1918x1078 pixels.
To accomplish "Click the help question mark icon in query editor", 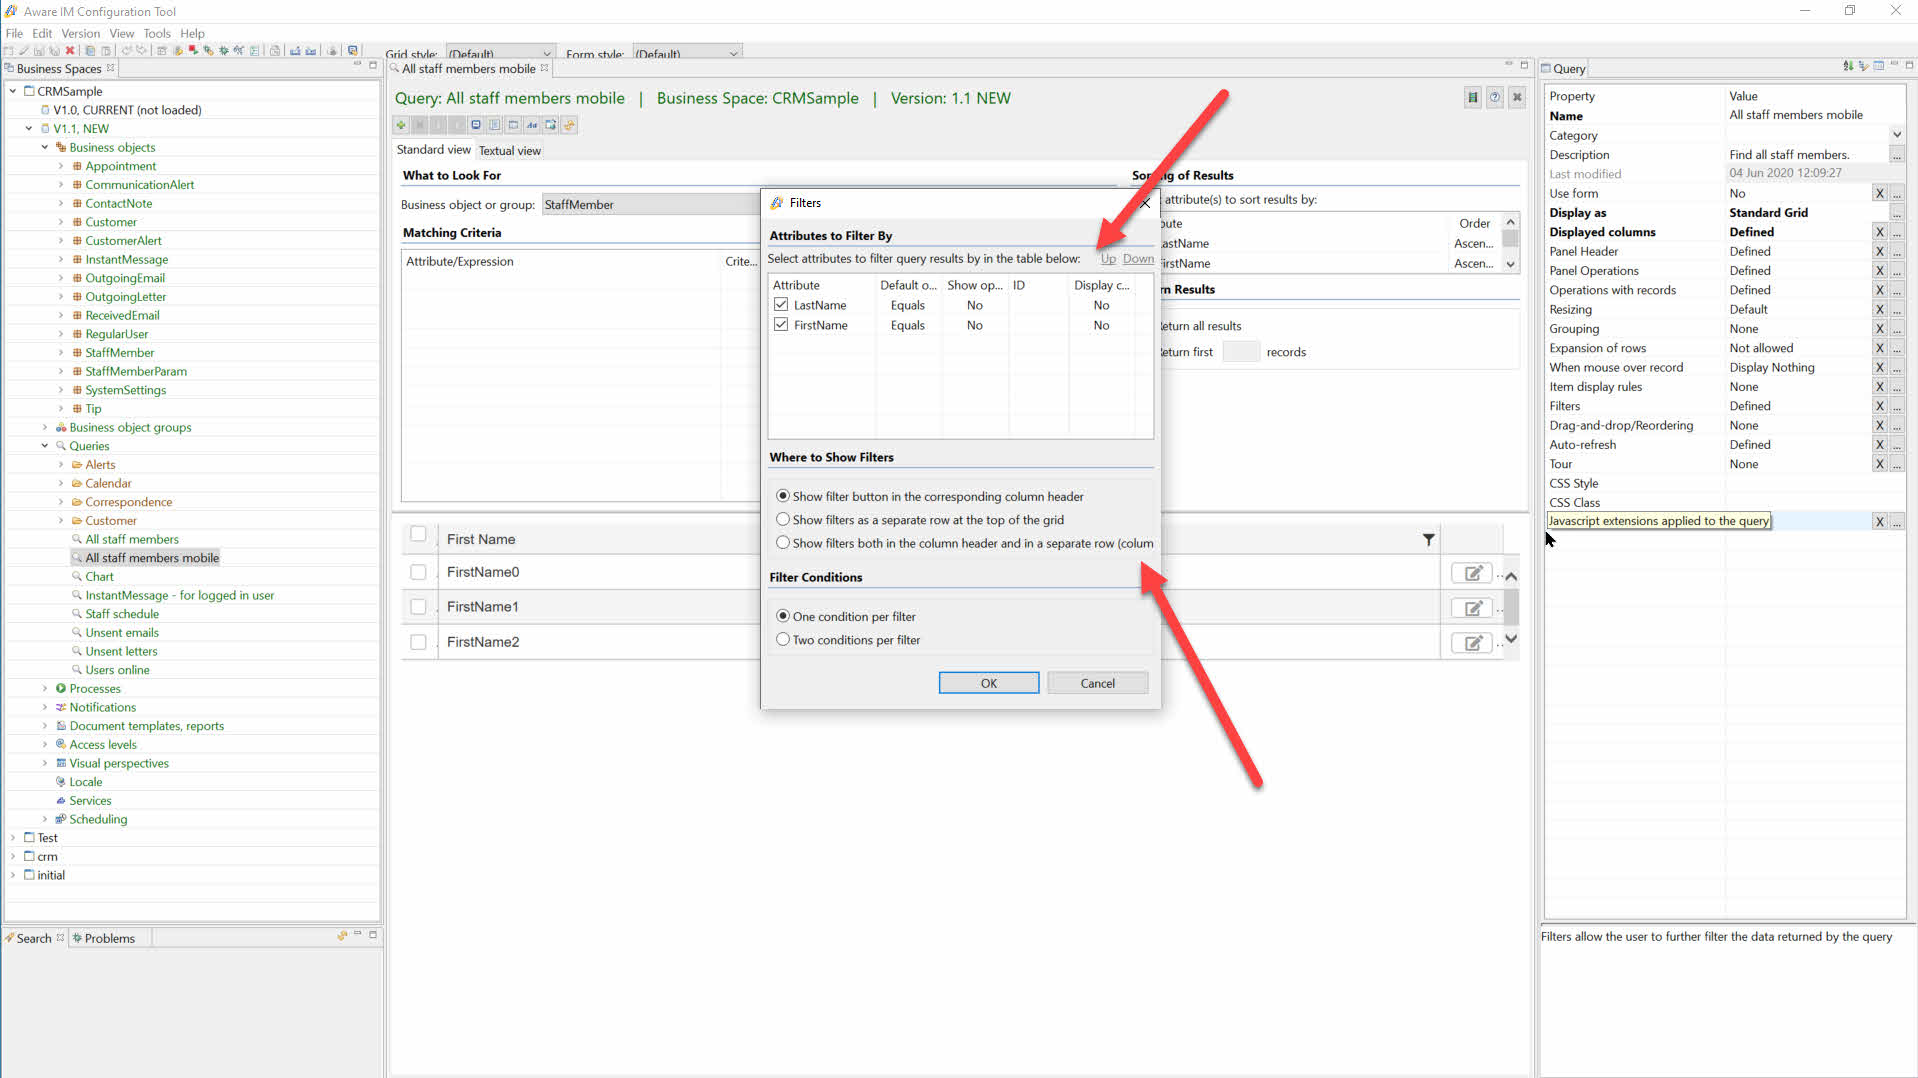I will 1494,97.
